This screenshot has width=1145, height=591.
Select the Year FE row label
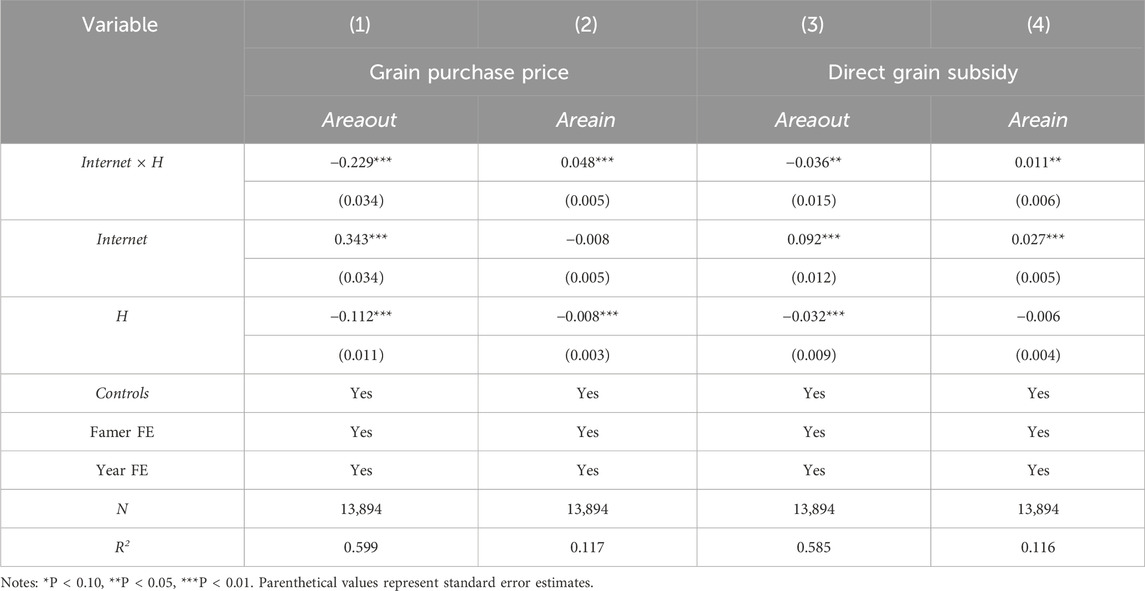pos(122,470)
